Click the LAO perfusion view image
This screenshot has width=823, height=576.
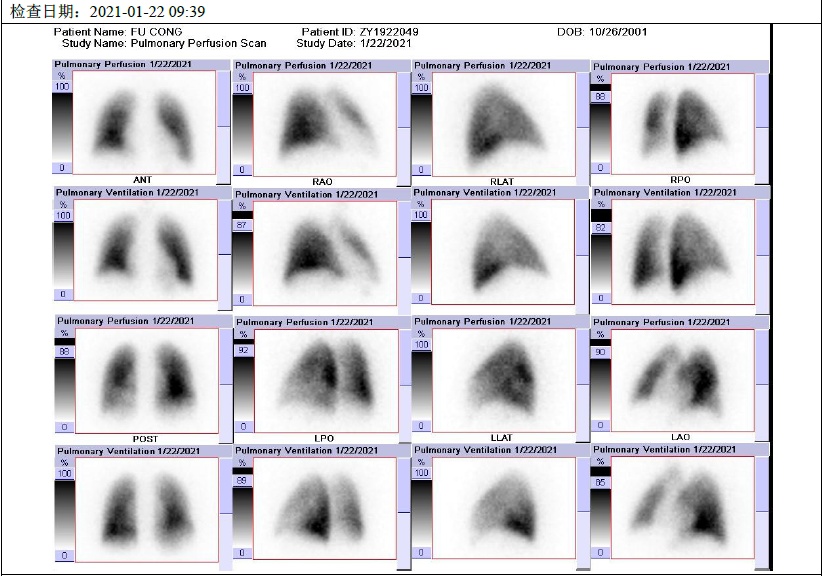[x=682, y=380]
